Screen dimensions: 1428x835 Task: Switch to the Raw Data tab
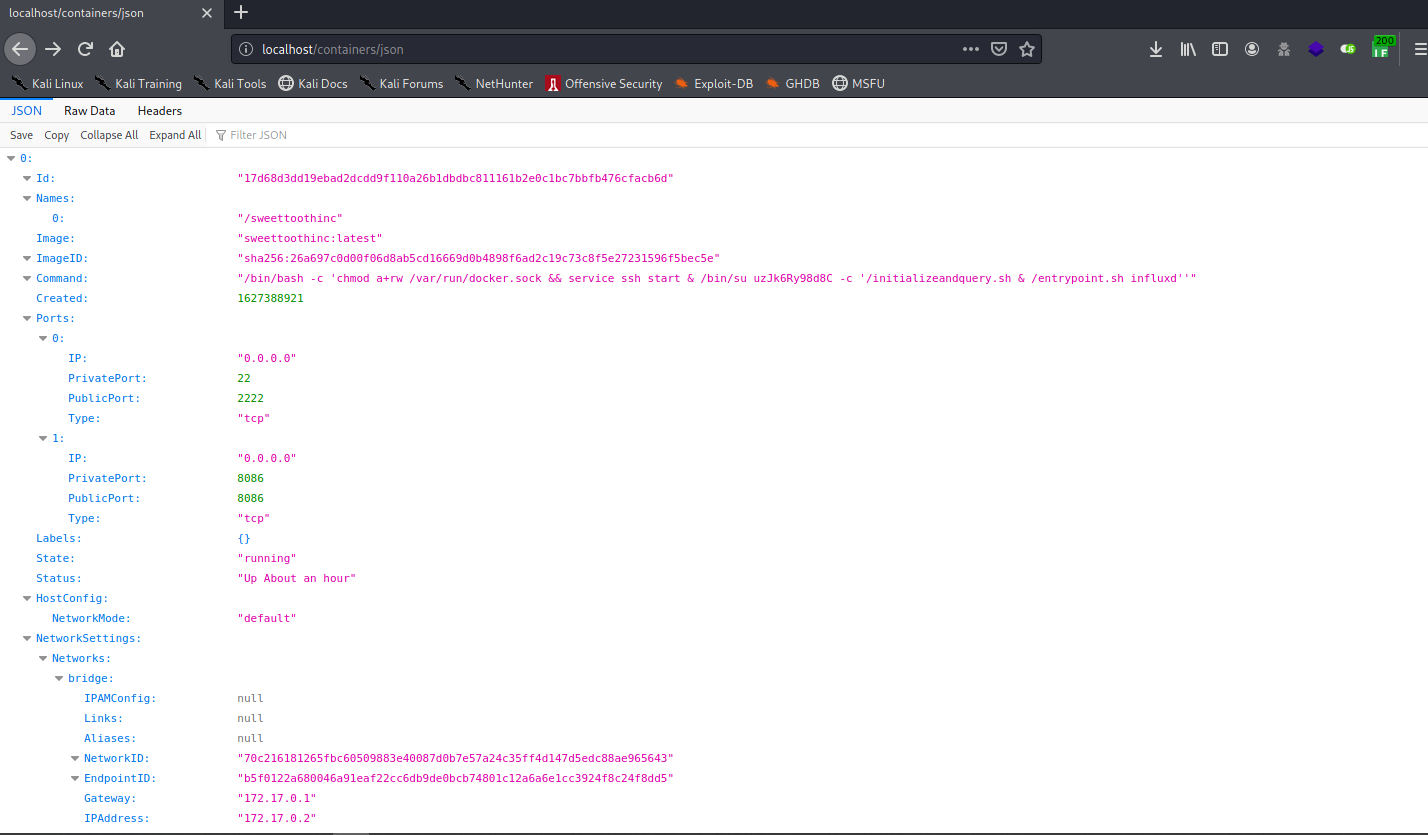(x=89, y=111)
